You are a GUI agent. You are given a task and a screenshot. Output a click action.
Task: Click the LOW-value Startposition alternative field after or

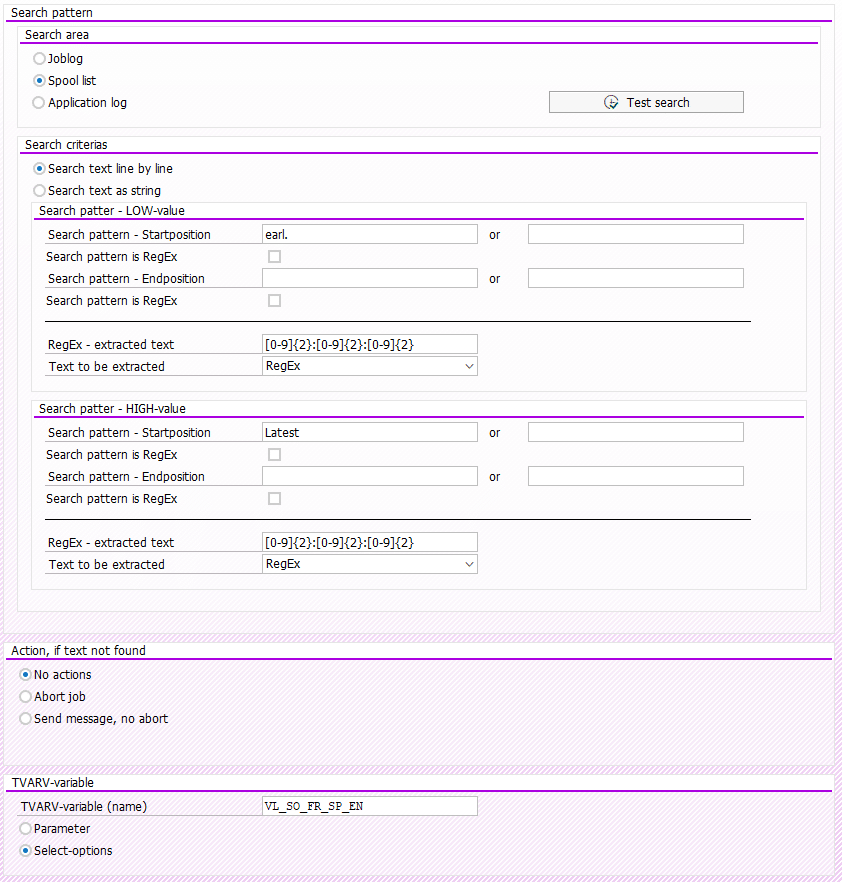coord(636,235)
